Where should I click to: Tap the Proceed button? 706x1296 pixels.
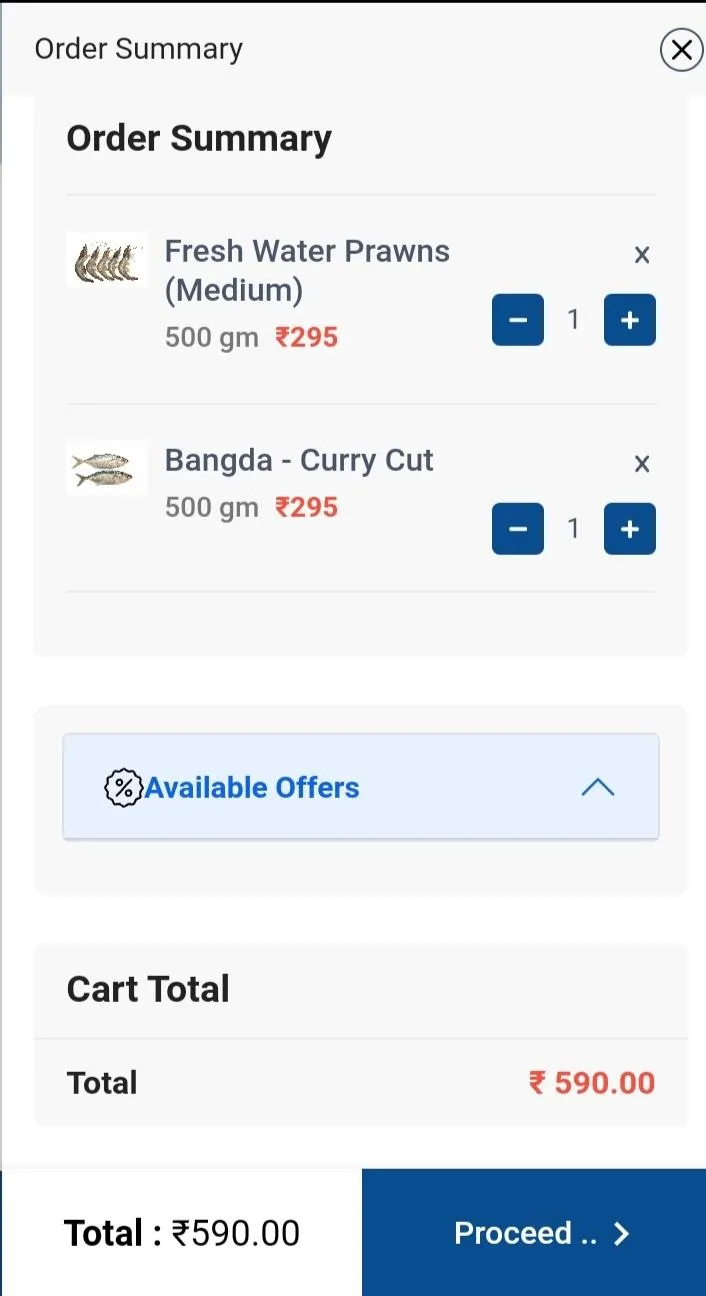click(534, 1233)
